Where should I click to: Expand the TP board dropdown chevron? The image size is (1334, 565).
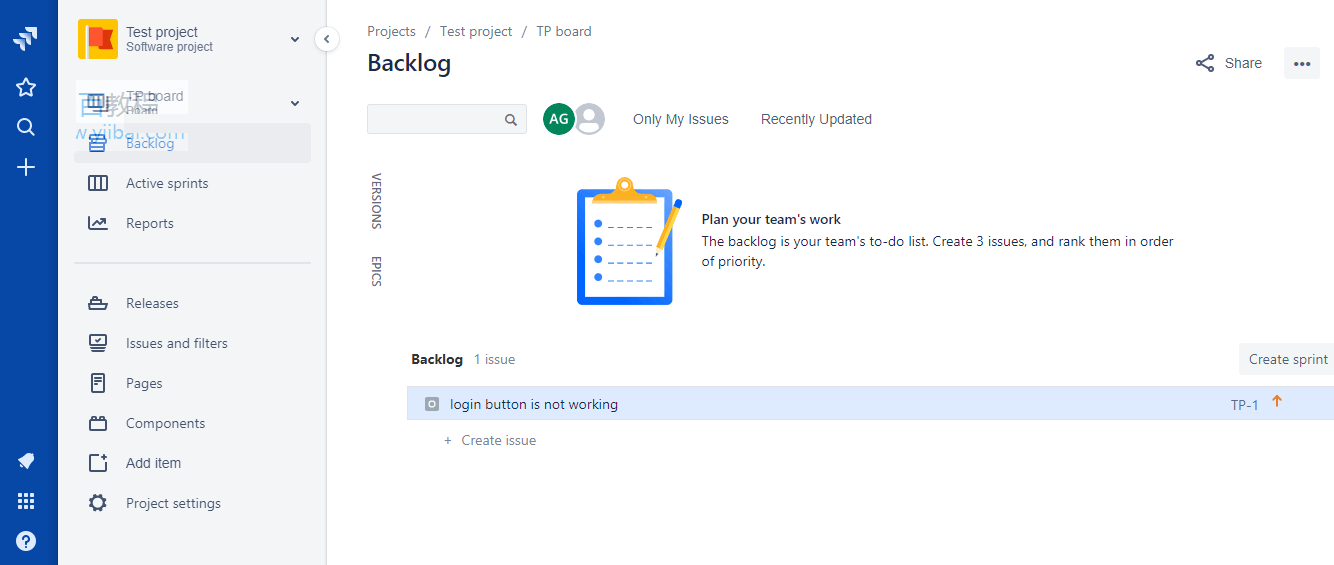(x=295, y=103)
